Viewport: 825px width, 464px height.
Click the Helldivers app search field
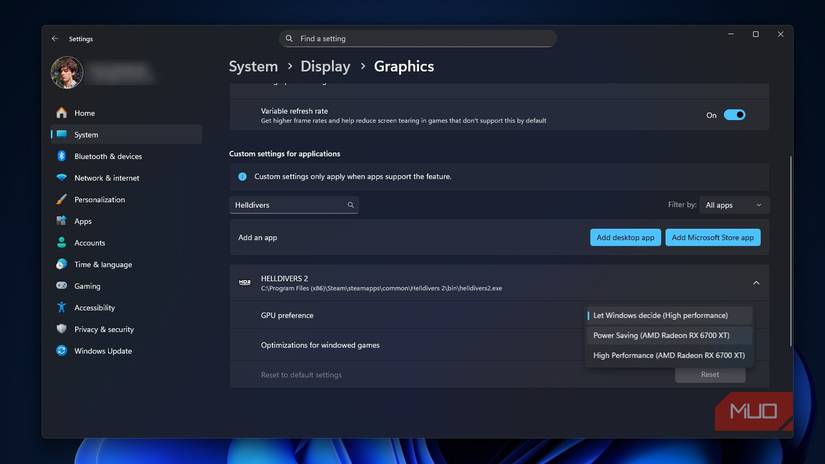coord(294,205)
